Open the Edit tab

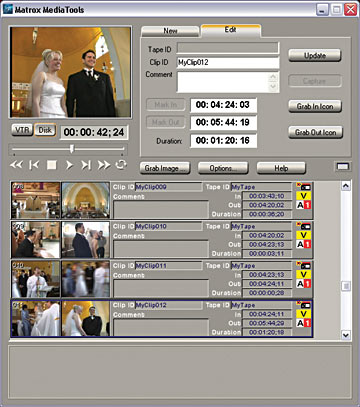coord(230,30)
